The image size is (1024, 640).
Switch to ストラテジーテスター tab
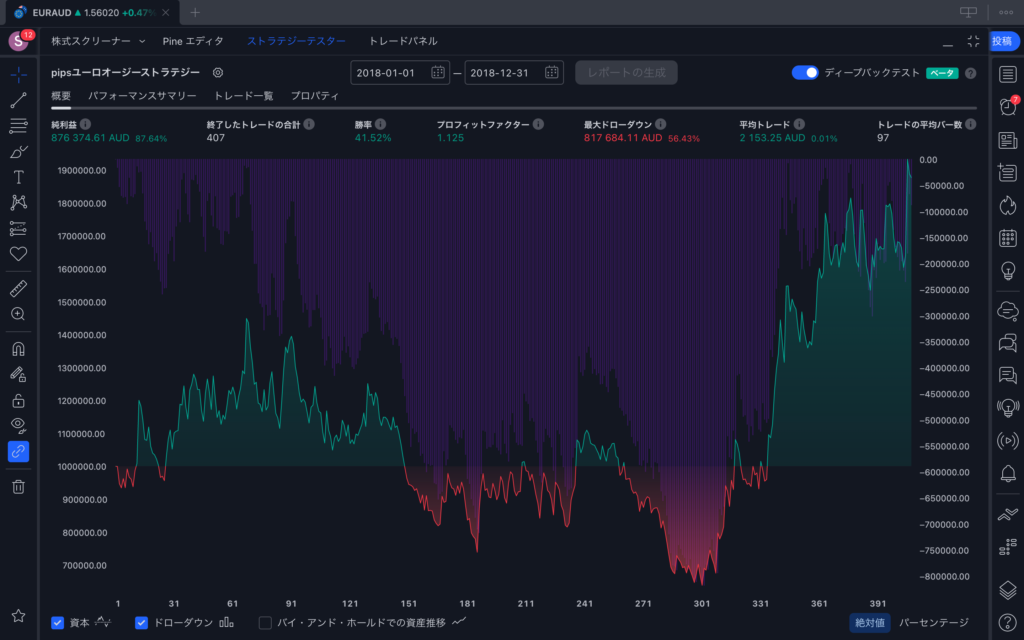(296, 40)
